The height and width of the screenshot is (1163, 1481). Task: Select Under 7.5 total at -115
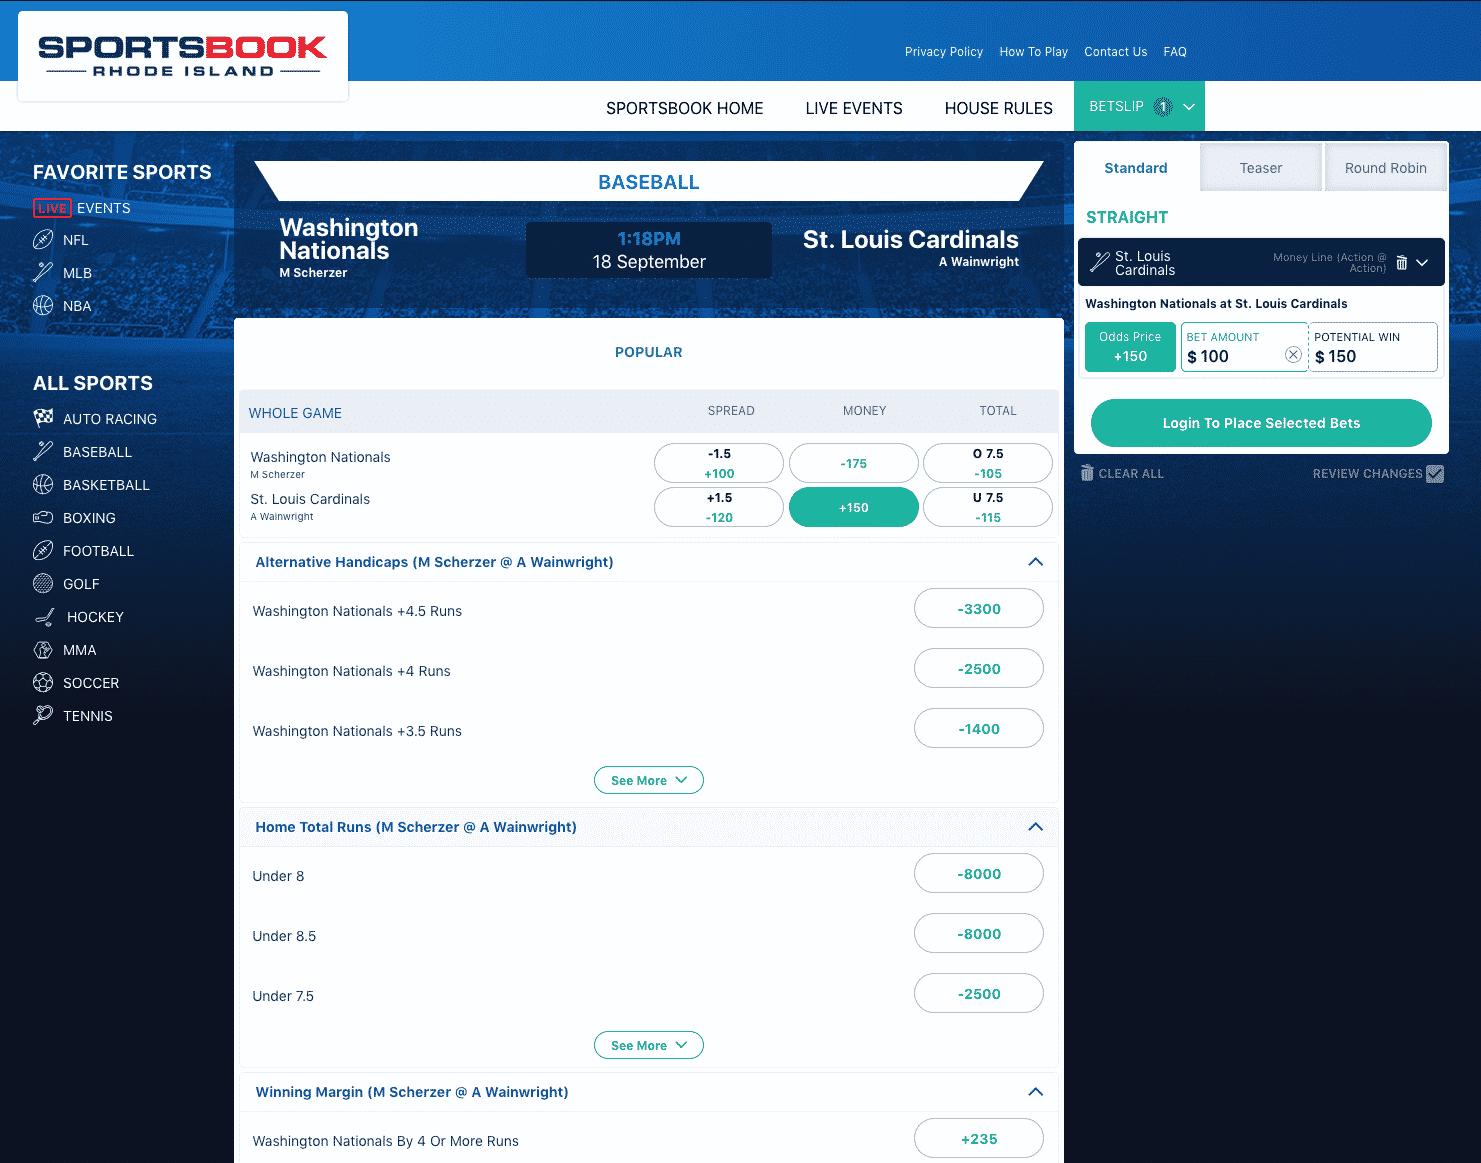coord(988,507)
